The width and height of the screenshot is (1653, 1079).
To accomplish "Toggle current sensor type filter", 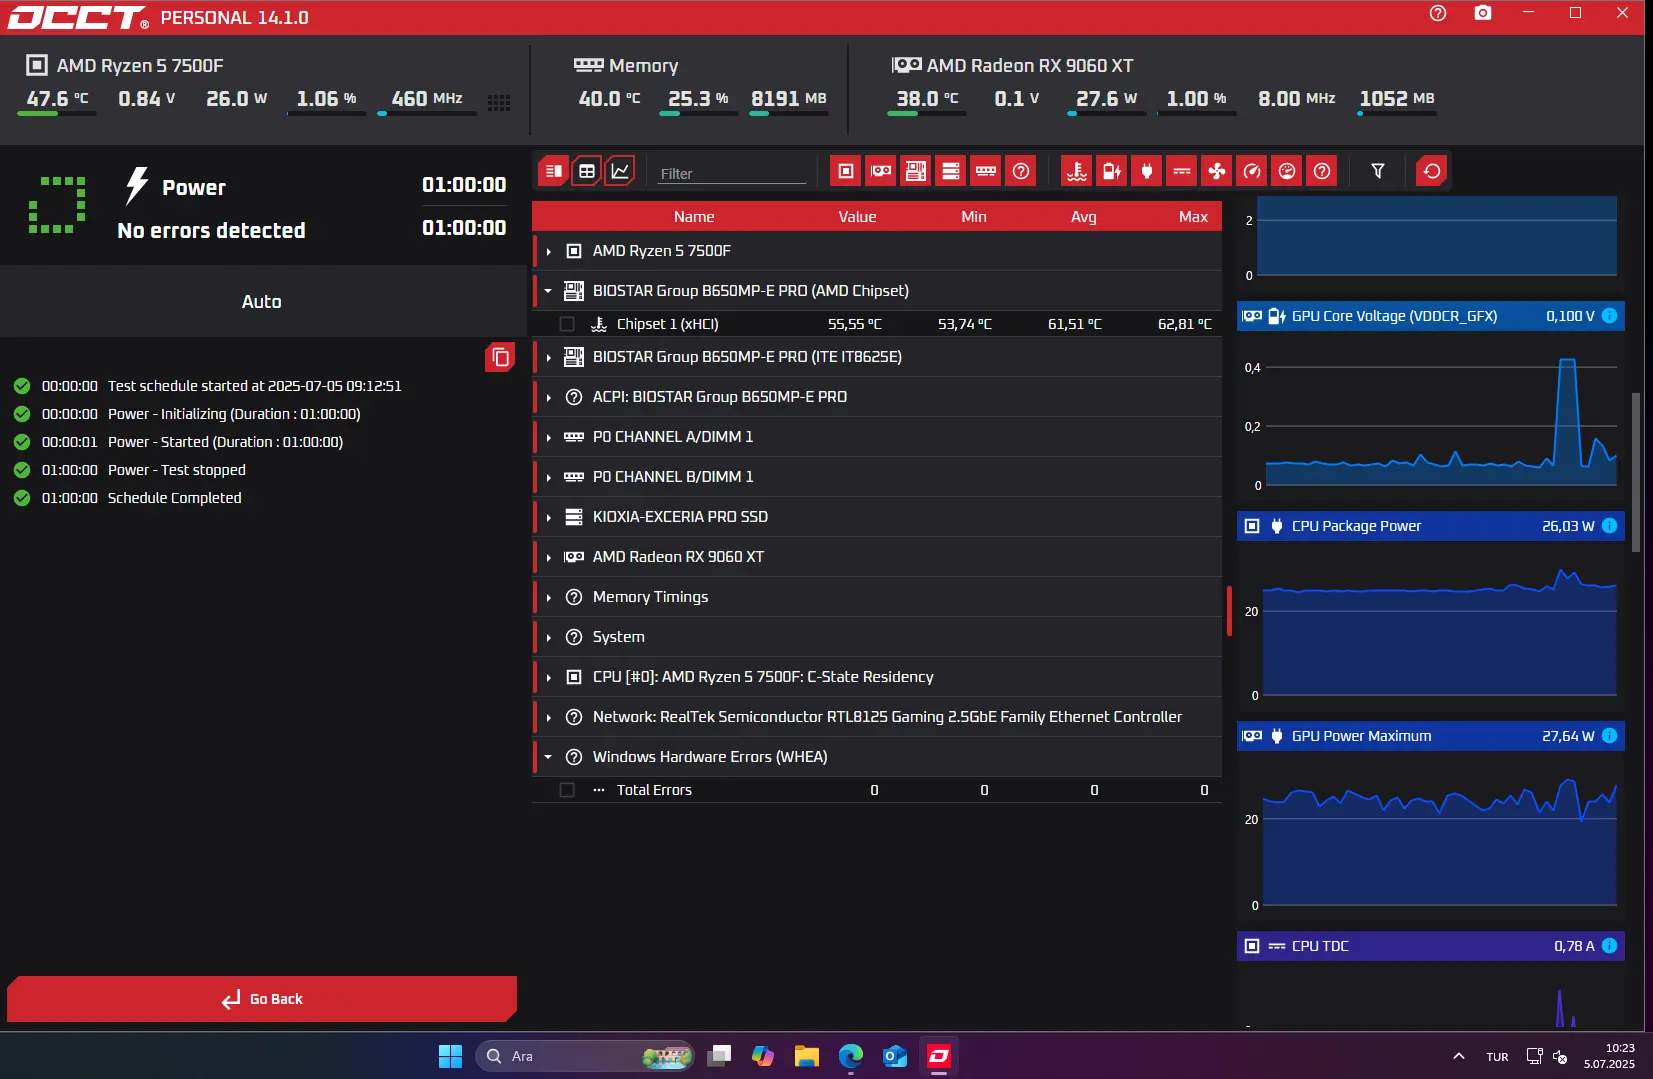I will (1182, 171).
